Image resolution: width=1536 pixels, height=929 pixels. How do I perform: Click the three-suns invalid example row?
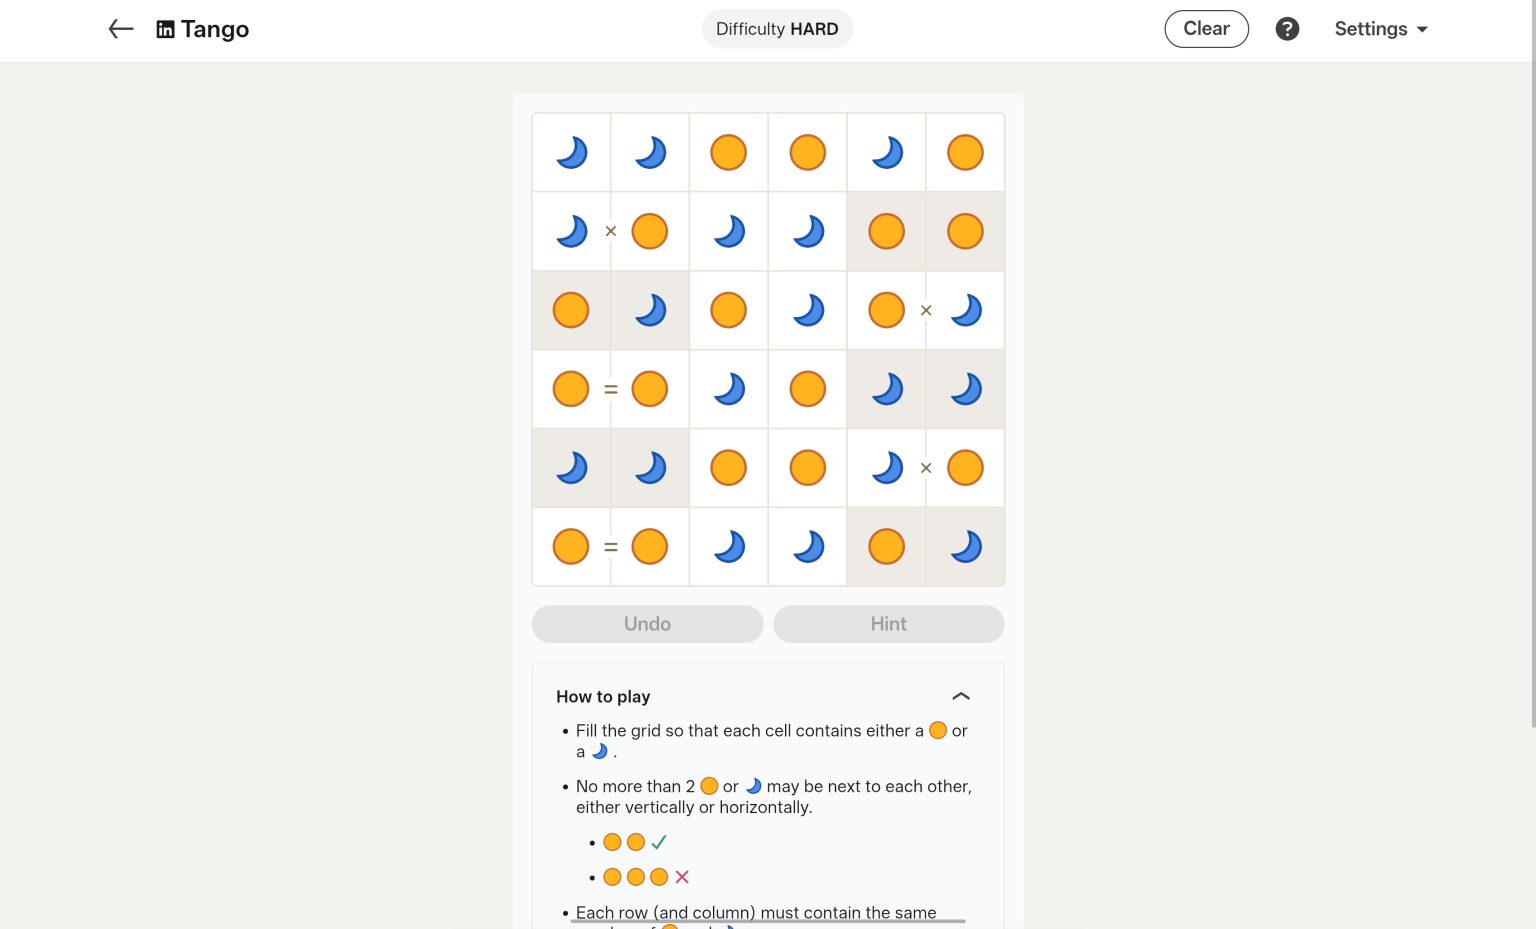636,876
